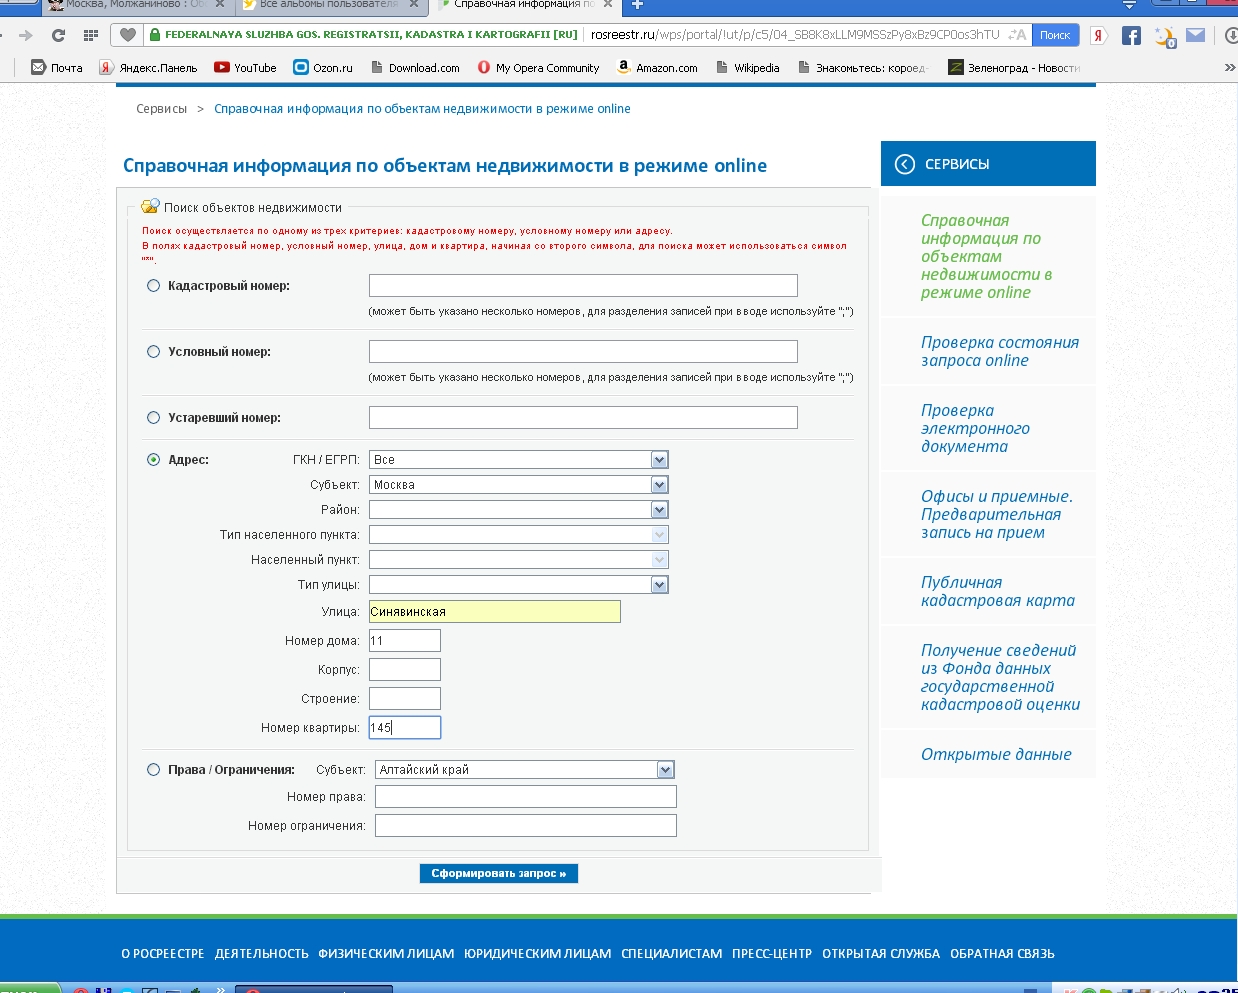
Task: Click the Номер квартиры input field
Action: 405,728
